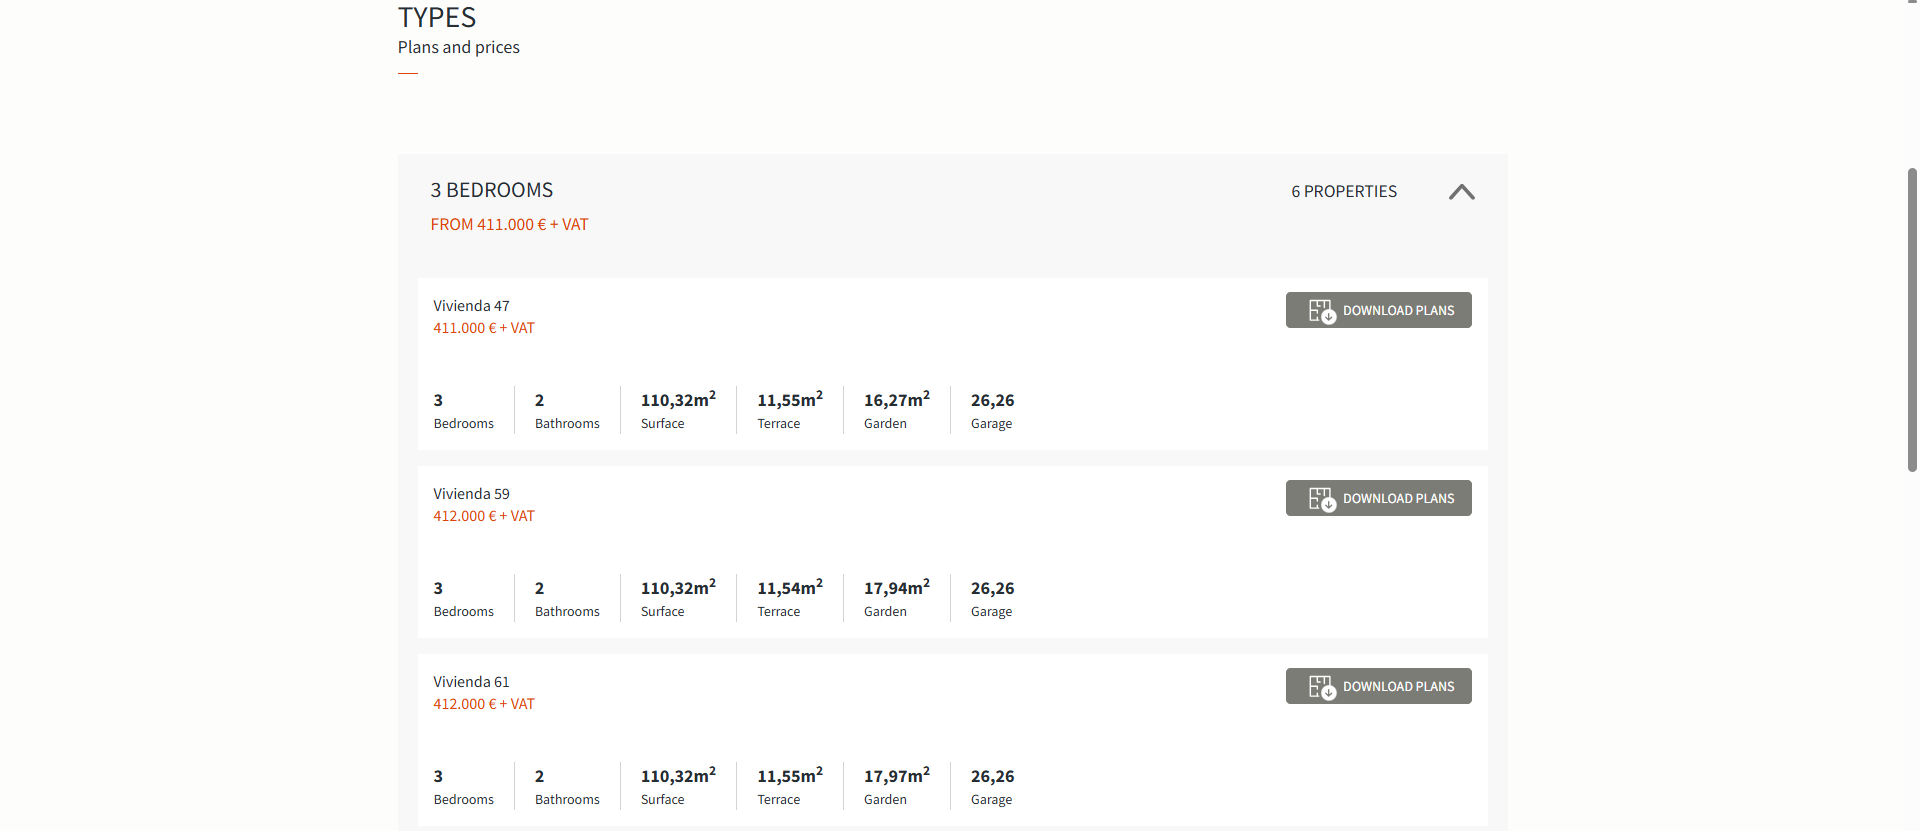The width and height of the screenshot is (1920, 831).
Task: Collapse the 3 Bedrooms section chevron
Action: tap(1461, 192)
